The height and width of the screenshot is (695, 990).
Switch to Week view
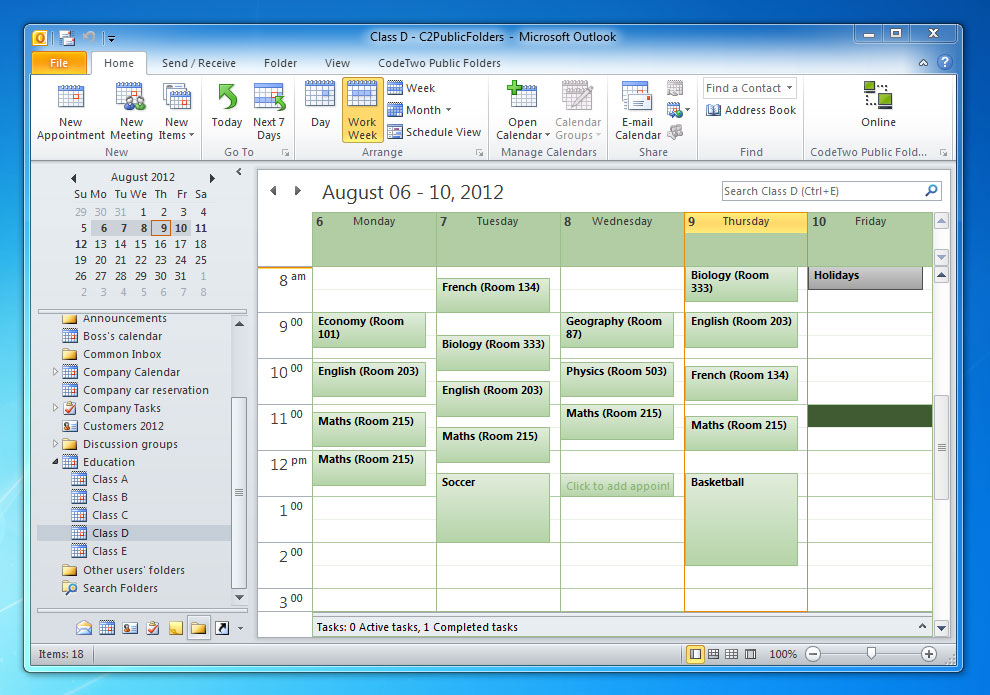[412, 88]
